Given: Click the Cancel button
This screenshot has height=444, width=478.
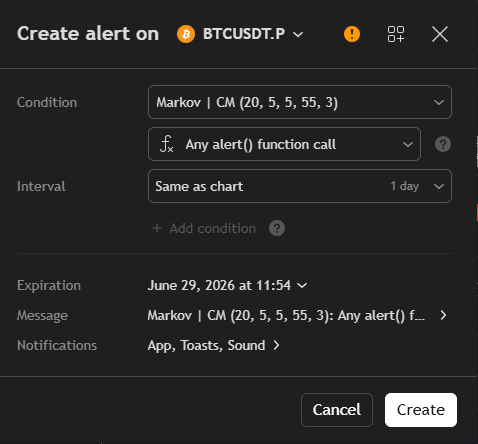Looking at the screenshot, I should point(337,410).
